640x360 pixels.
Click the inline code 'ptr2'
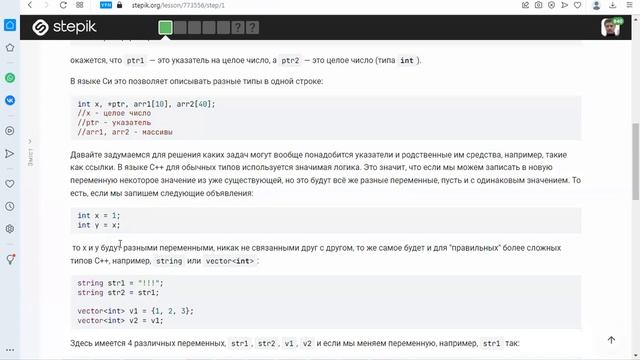[290, 60]
